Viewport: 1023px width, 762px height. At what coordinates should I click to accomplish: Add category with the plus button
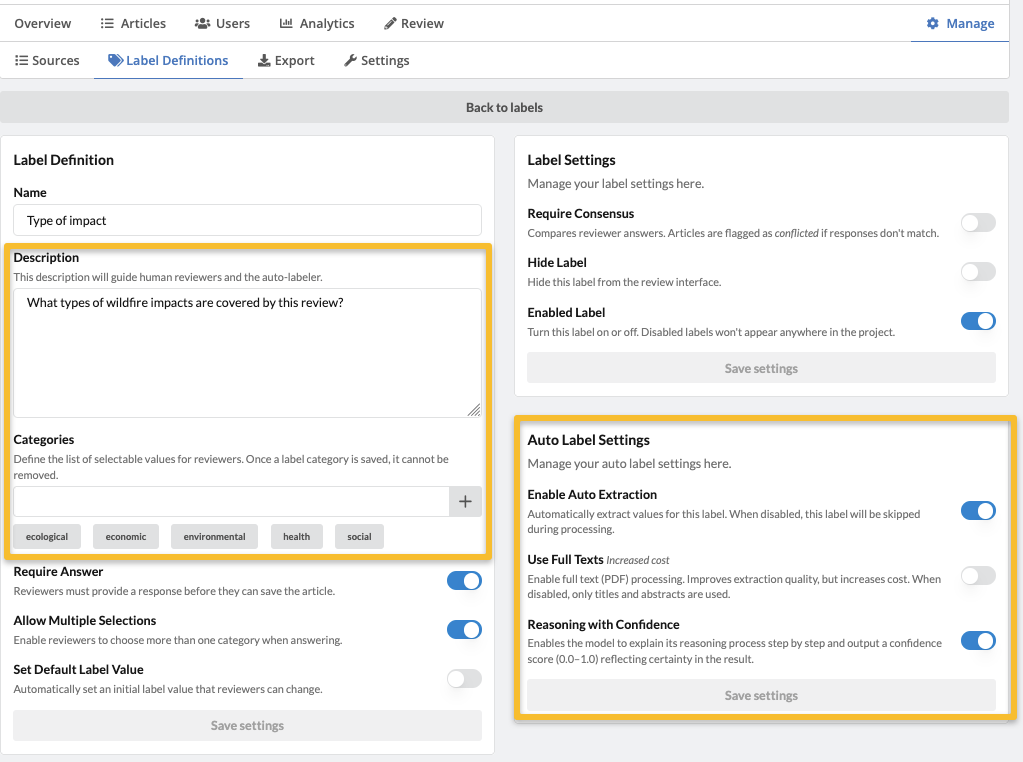point(465,502)
